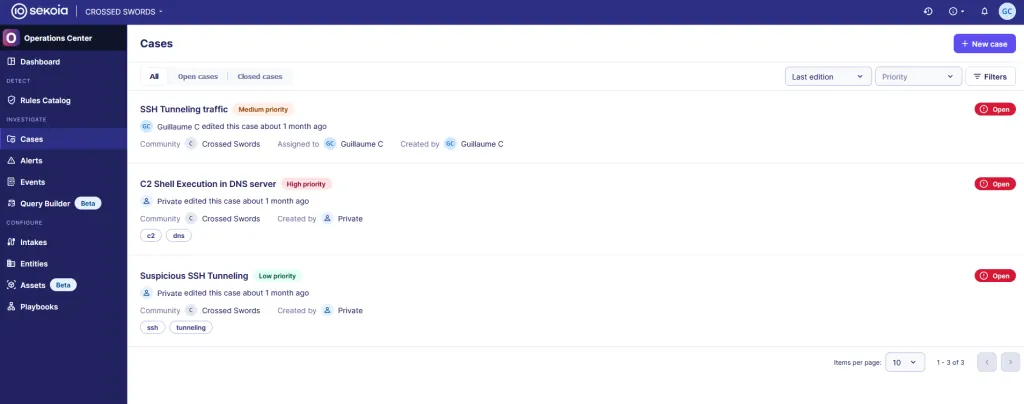Screen dimensions: 1024x404
Task: Click the Entities building icon
Action: click(x=10, y=264)
